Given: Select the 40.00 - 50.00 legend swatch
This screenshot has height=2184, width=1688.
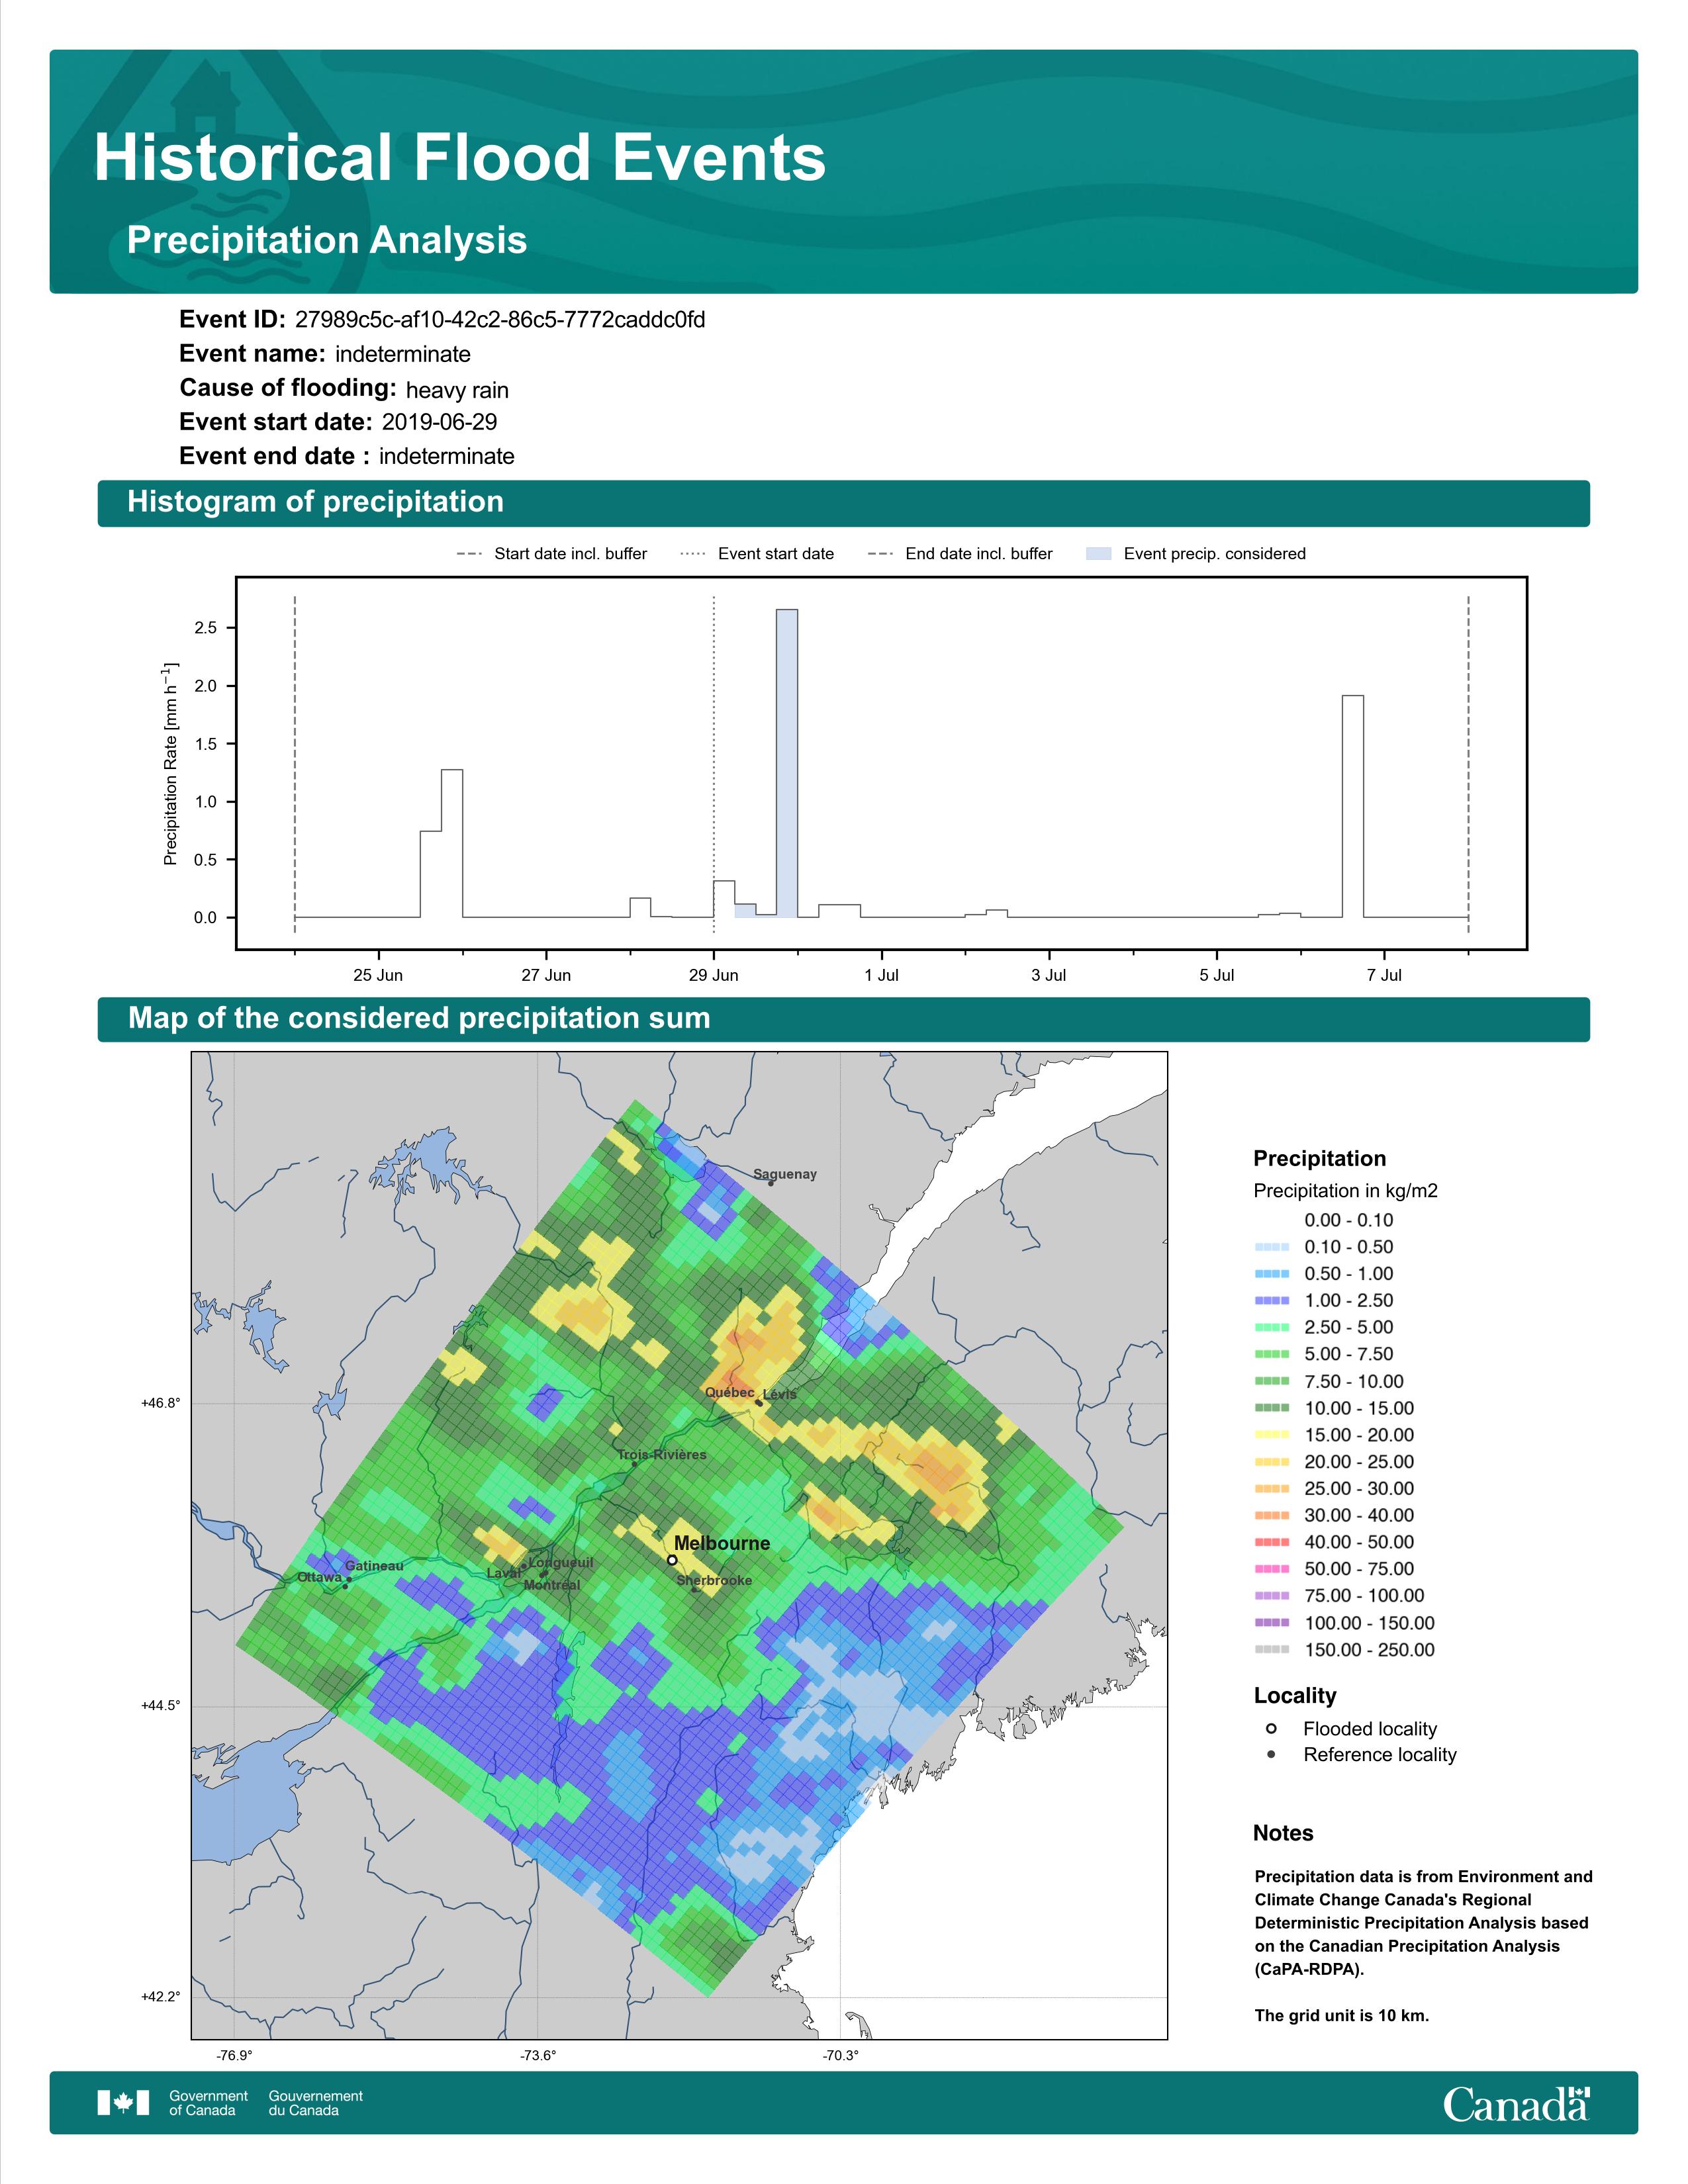Looking at the screenshot, I should (x=1272, y=1542).
